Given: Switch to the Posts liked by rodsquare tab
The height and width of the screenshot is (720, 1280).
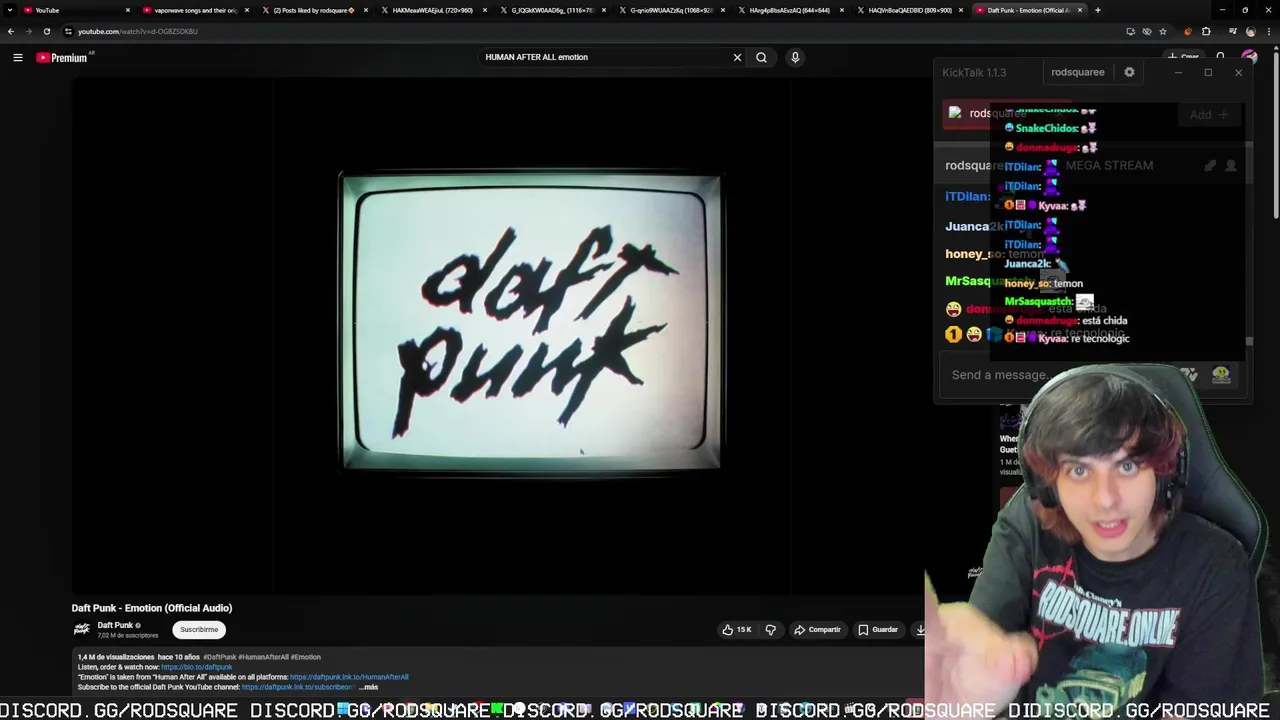Looking at the screenshot, I should click(x=314, y=10).
